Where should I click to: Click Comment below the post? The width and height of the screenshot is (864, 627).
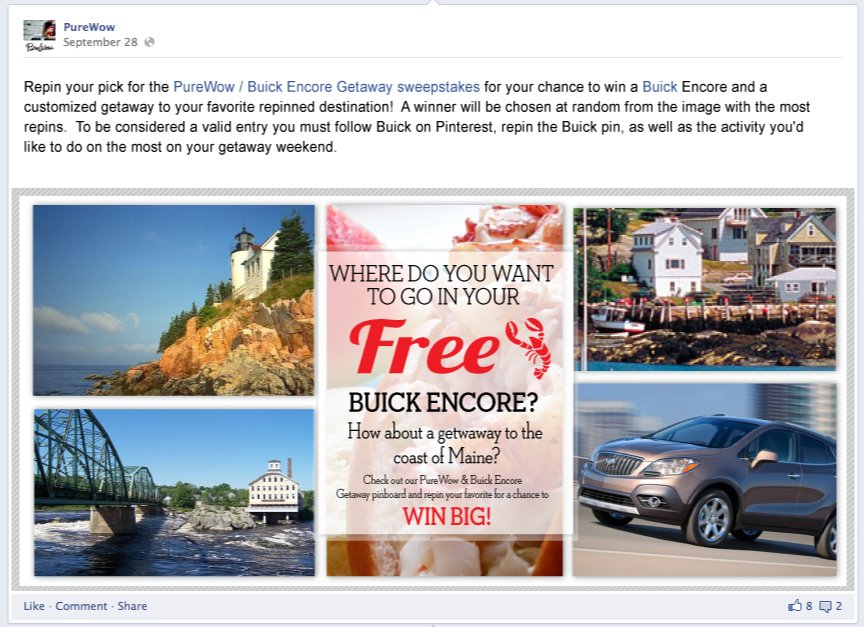pos(82,606)
